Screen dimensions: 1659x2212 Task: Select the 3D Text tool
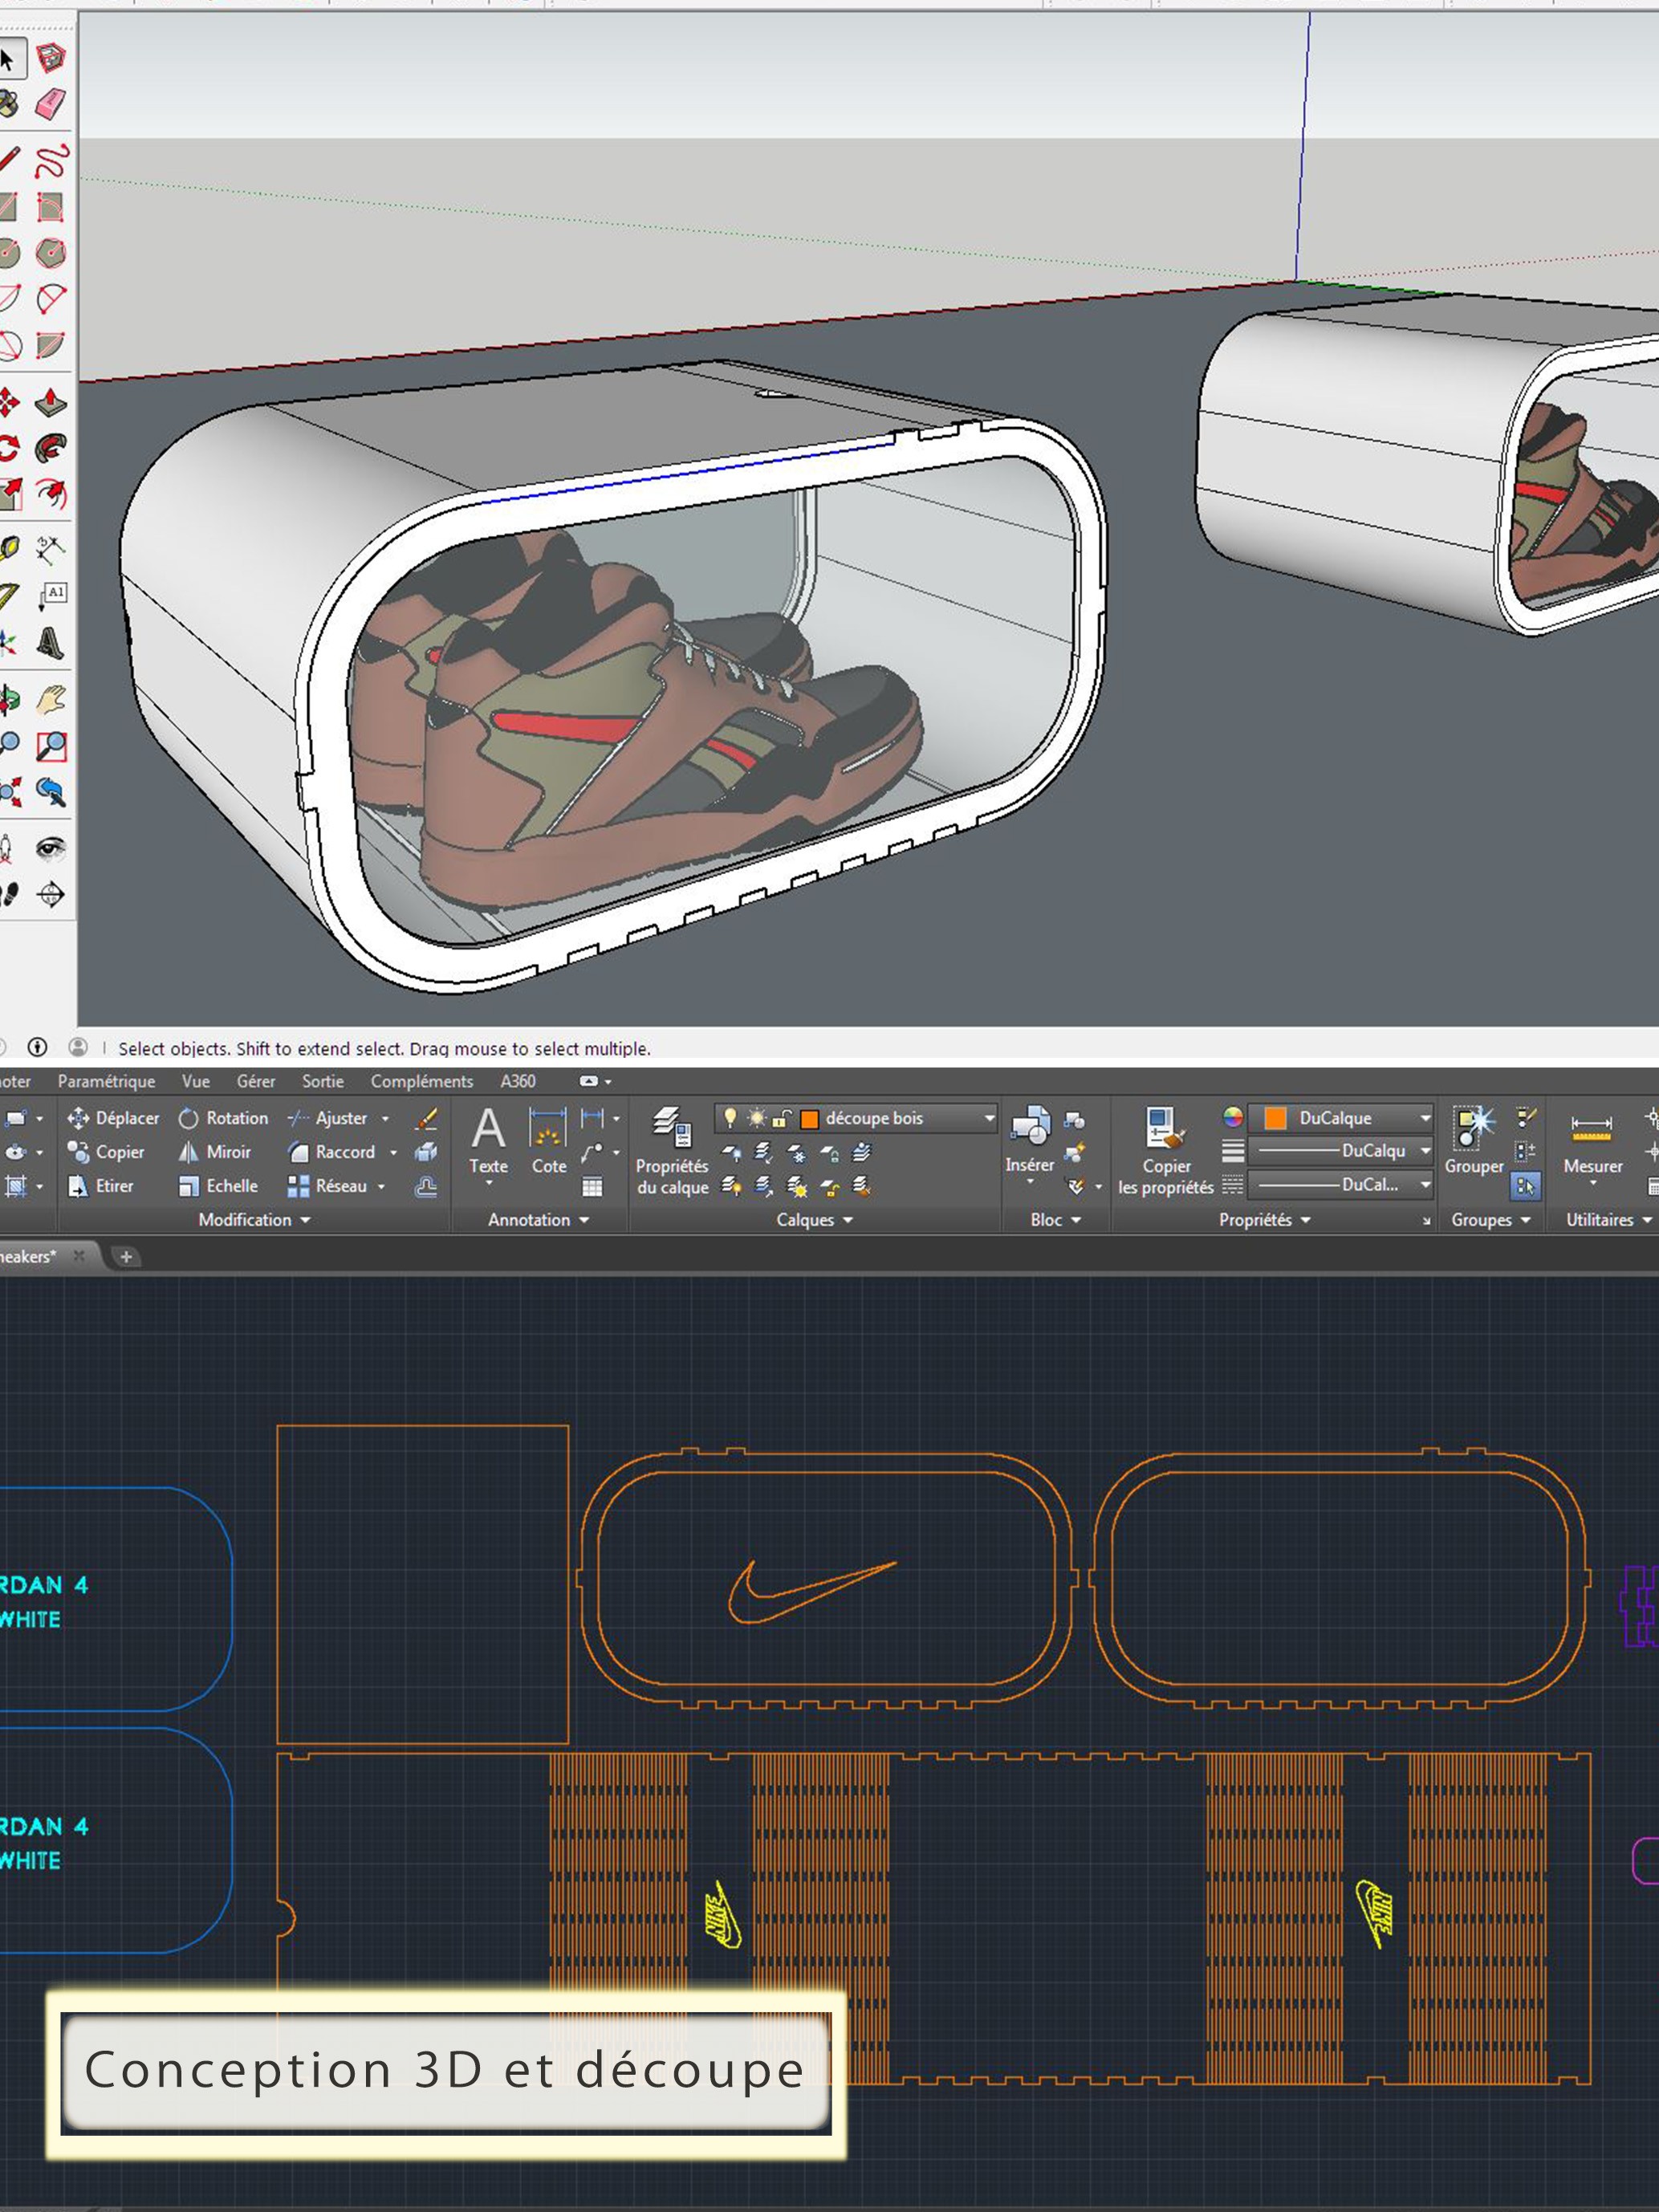click(x=51, y=643)
